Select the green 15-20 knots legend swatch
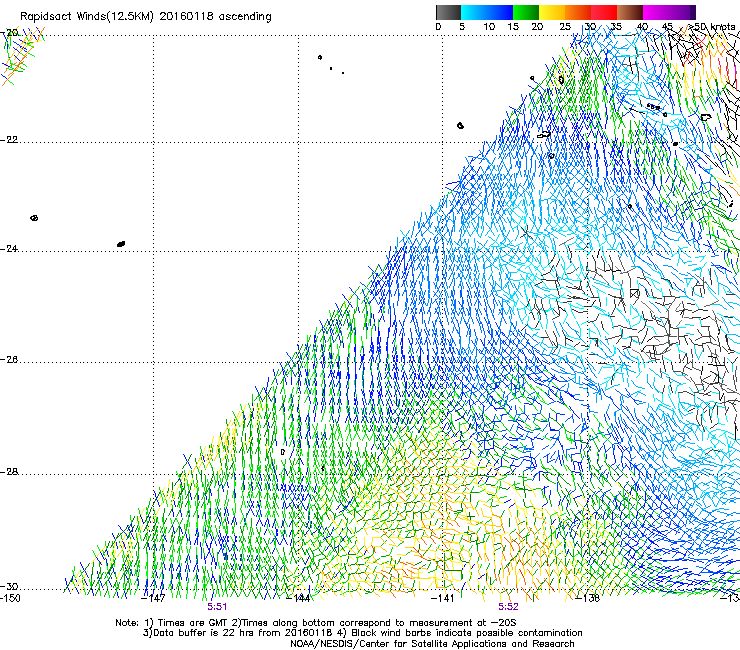The height and width of the screenshot is (650, 740). [x=526, y=12]
